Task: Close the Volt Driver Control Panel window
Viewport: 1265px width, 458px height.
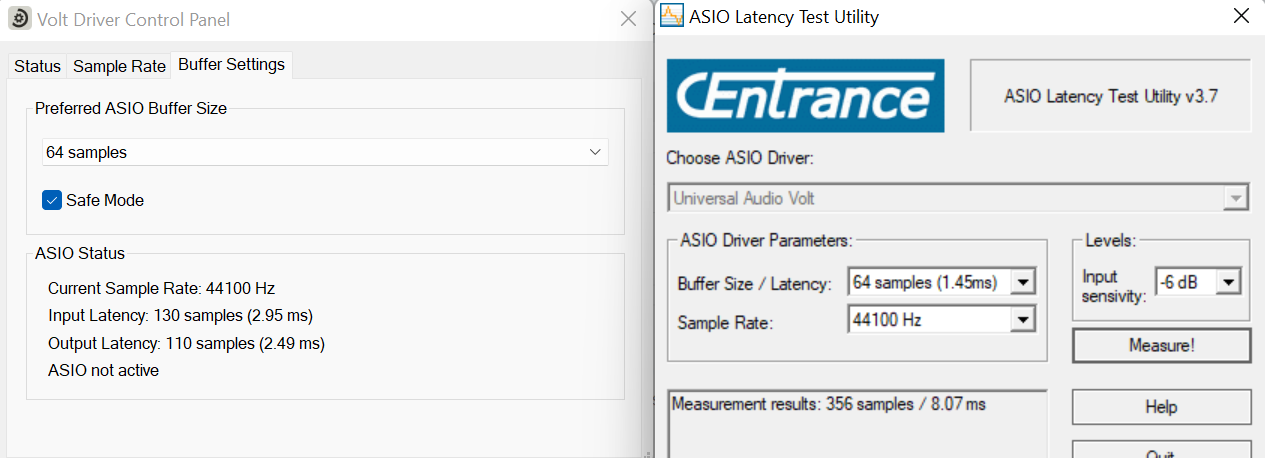Action: click(628, 18)
